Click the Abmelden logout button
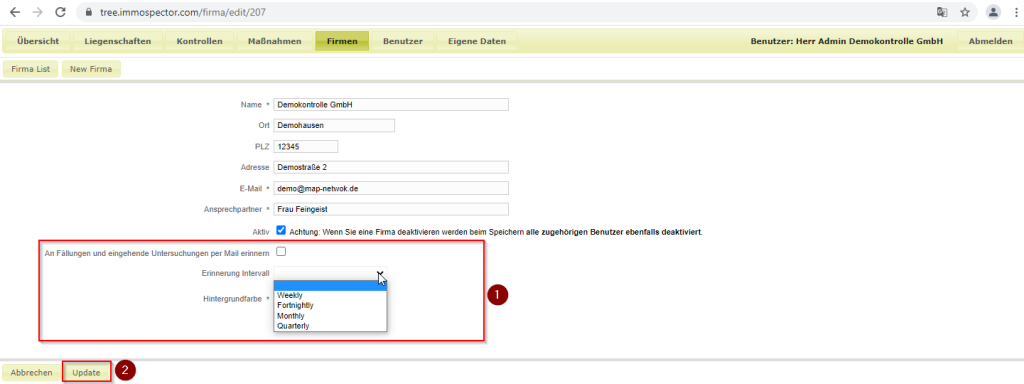This screenshot has width=1024, height=384. tap(990, 41)
